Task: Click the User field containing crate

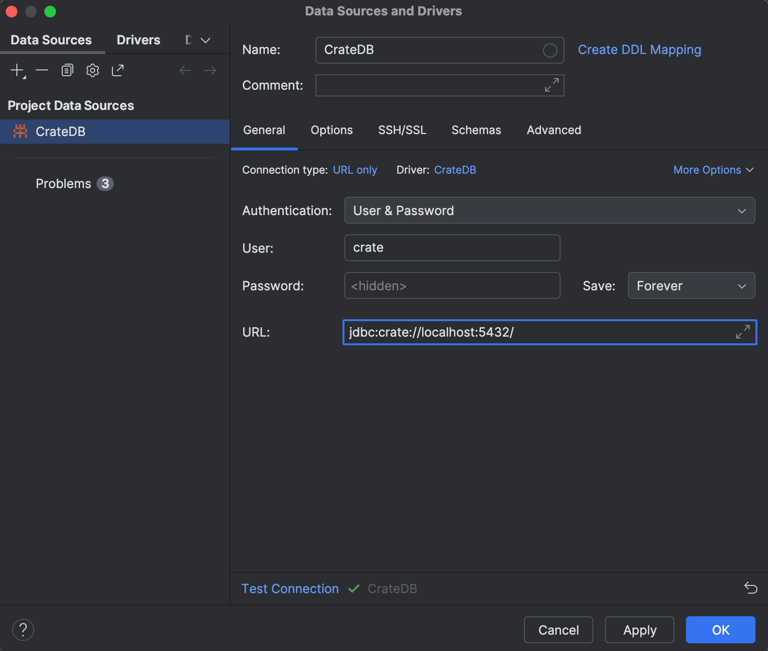Action: tap(452, 247)
